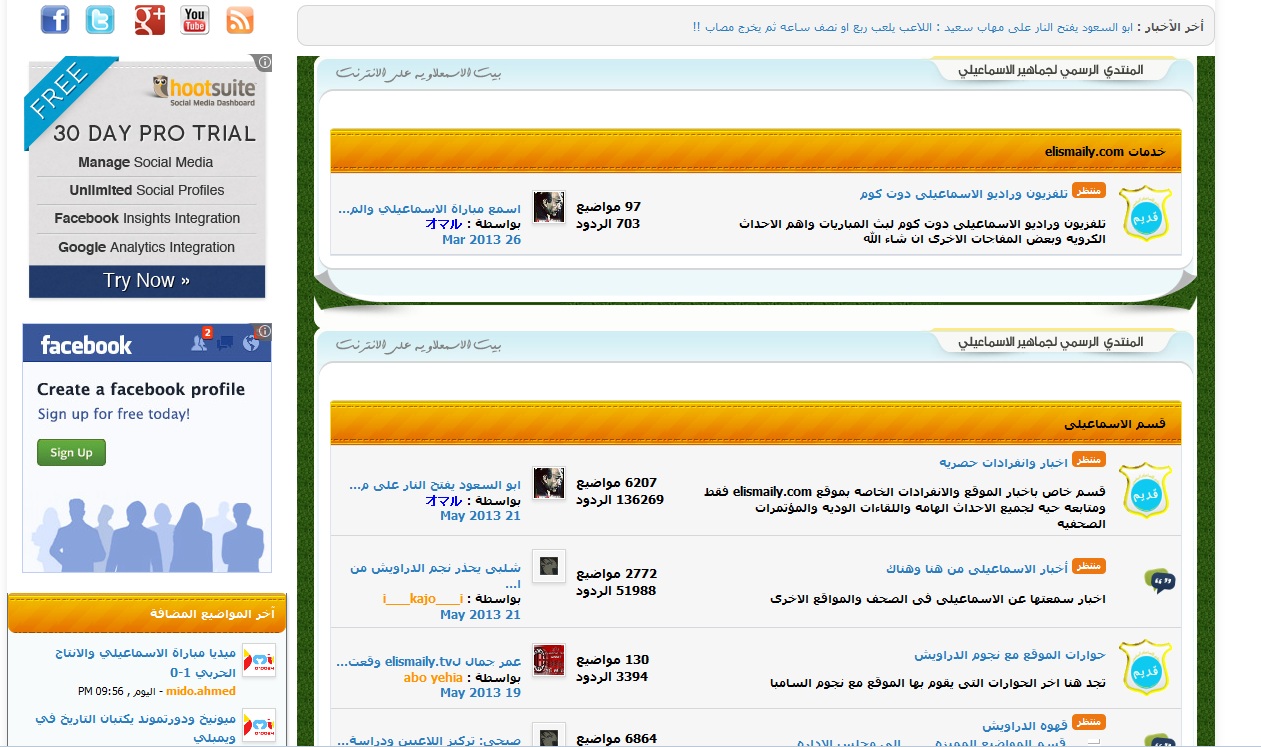Open حوارات الموقع مع نجوم الدراويش forum
Screen dimensions: 1261x747
(1009, 655)
